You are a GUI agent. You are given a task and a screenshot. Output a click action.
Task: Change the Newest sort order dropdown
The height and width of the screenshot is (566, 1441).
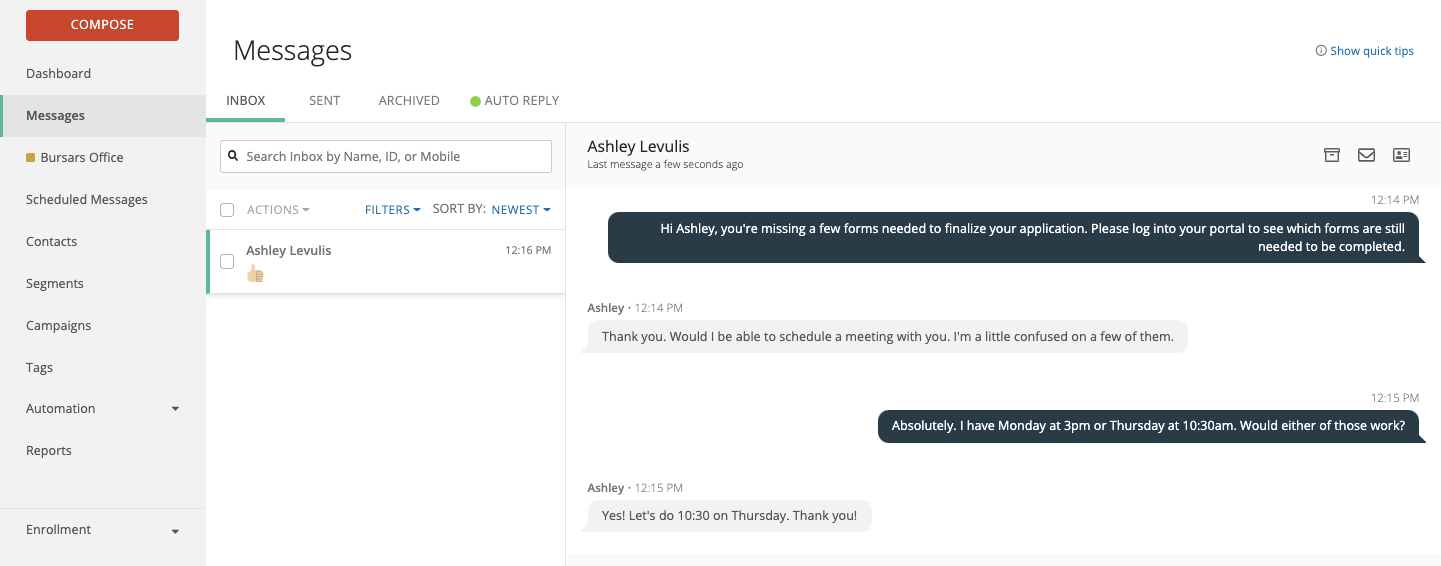(x=521, y=210)
